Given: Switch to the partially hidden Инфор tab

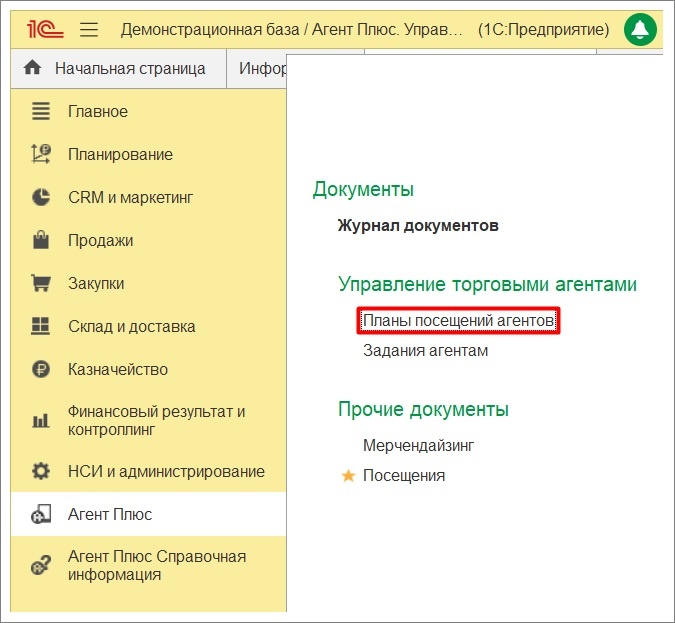Looking at the screenshot, I should pos(257,68).
